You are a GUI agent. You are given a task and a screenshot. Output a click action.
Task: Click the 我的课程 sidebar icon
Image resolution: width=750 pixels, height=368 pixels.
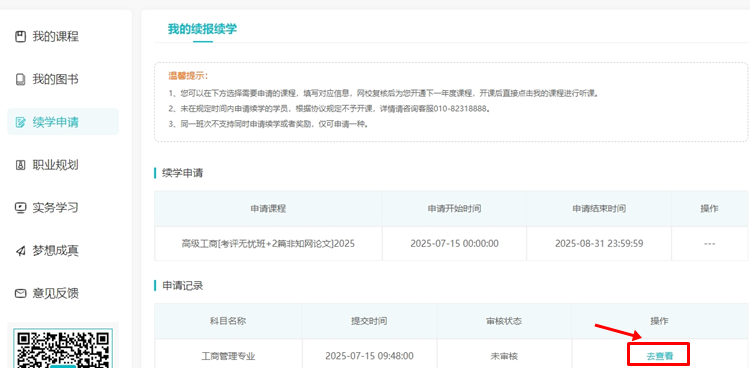(20, 37)
